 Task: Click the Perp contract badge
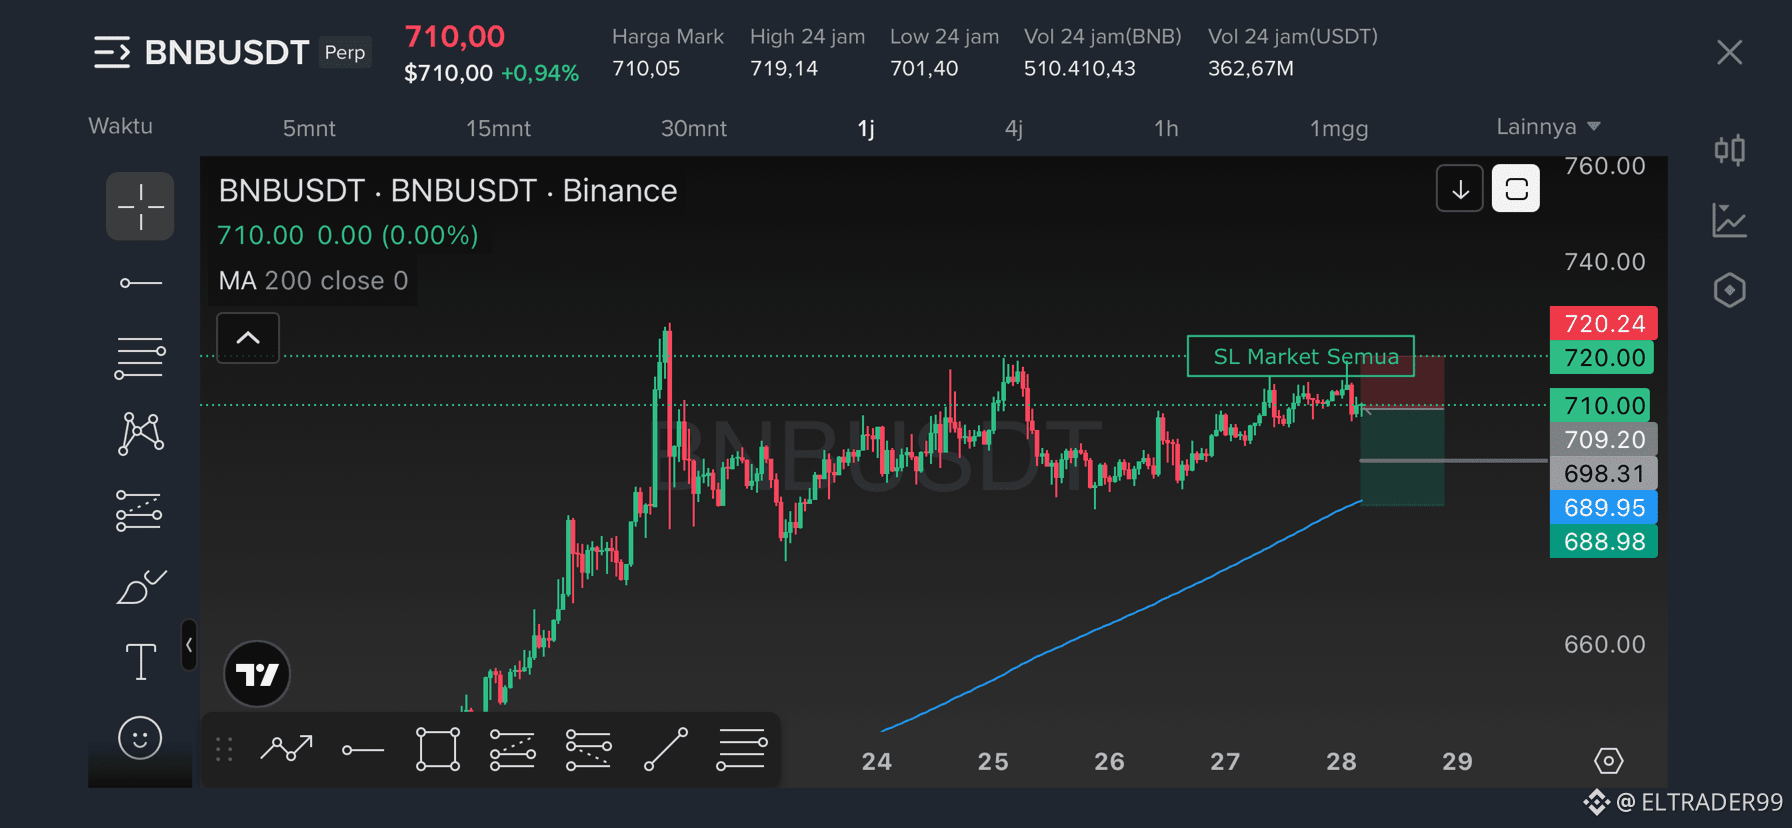(345, 52)
